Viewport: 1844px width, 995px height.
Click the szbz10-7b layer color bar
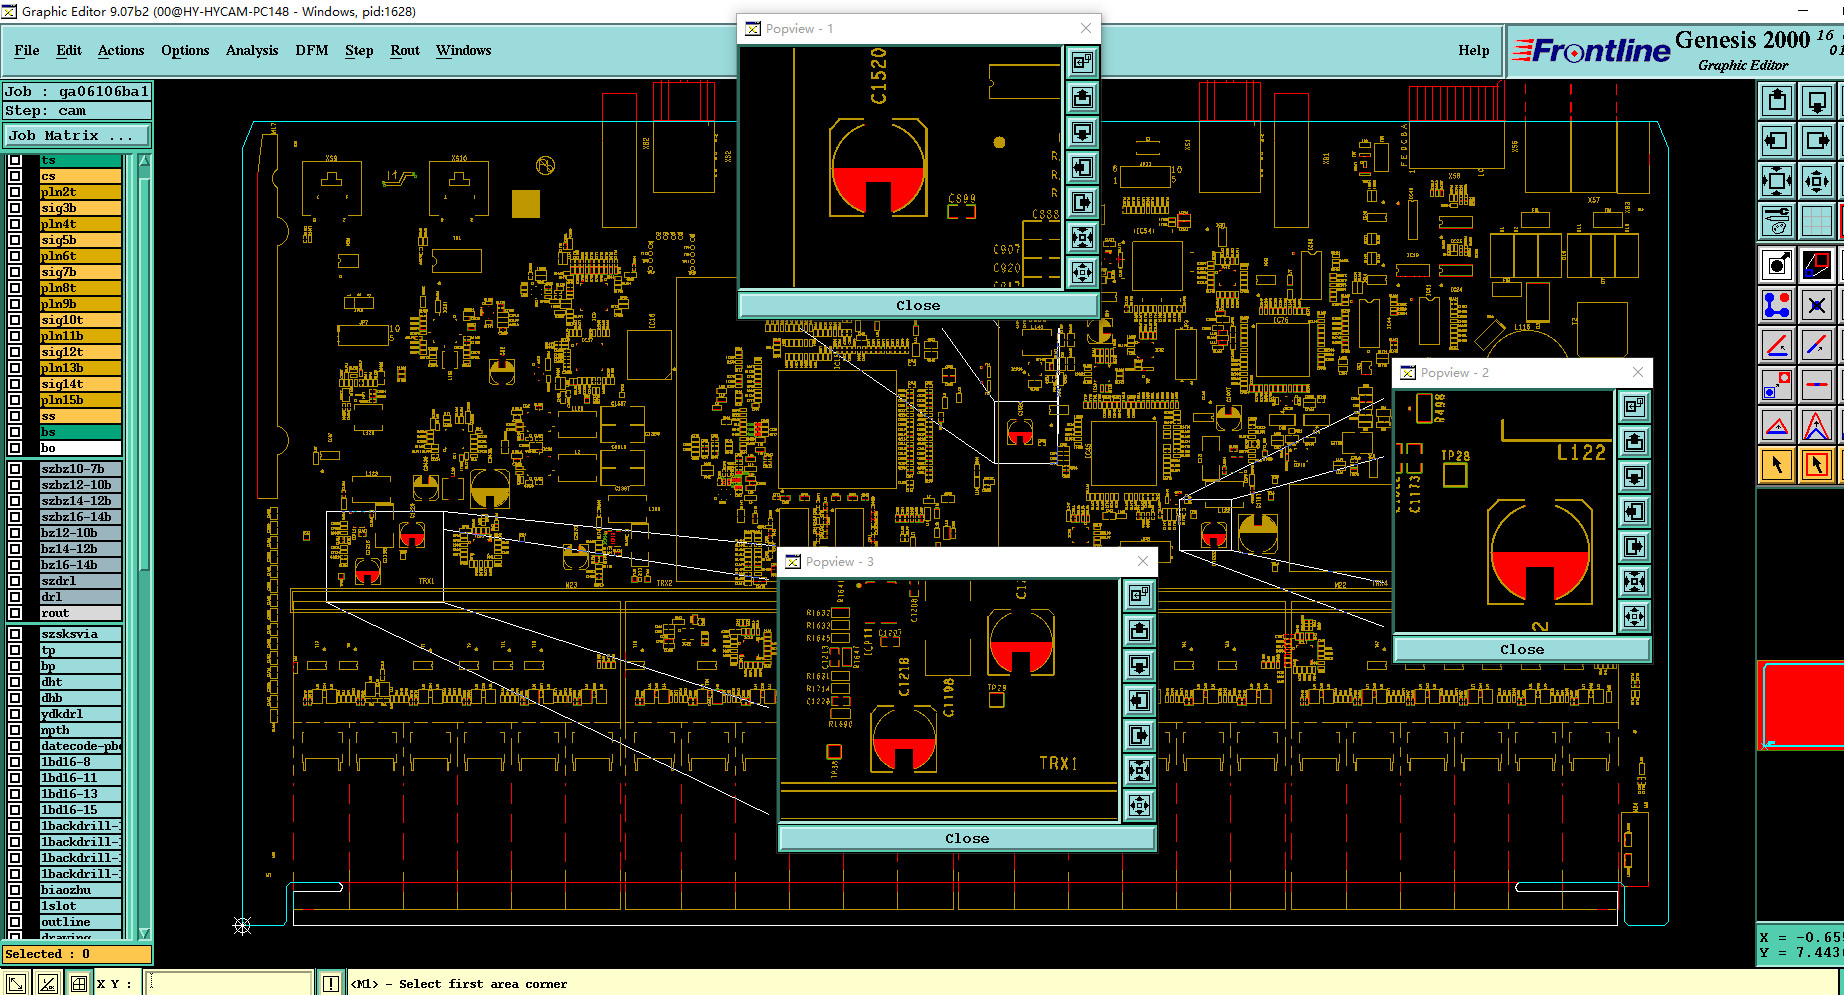[80, 469]
